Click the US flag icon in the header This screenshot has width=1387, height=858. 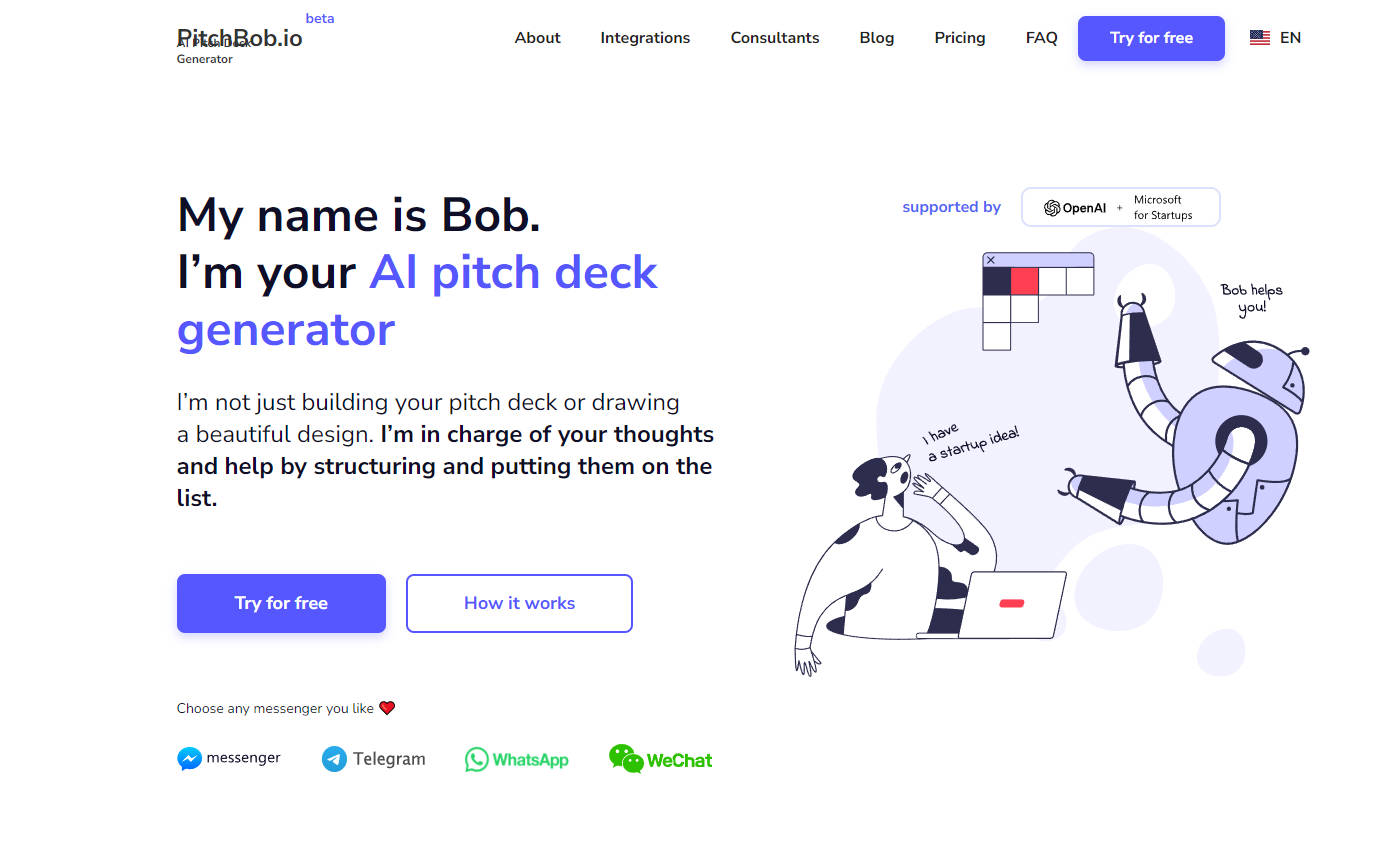coord(1258,37)
